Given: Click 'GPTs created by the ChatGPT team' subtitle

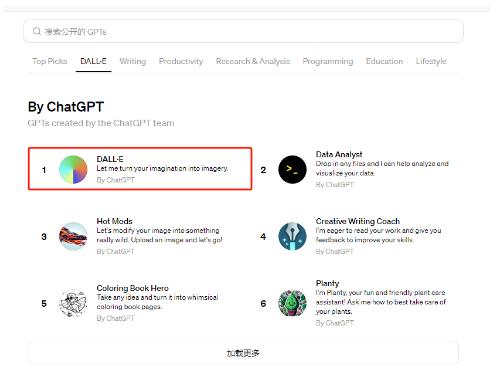Looking at the screenshot, I should click(x=101, y=123).
